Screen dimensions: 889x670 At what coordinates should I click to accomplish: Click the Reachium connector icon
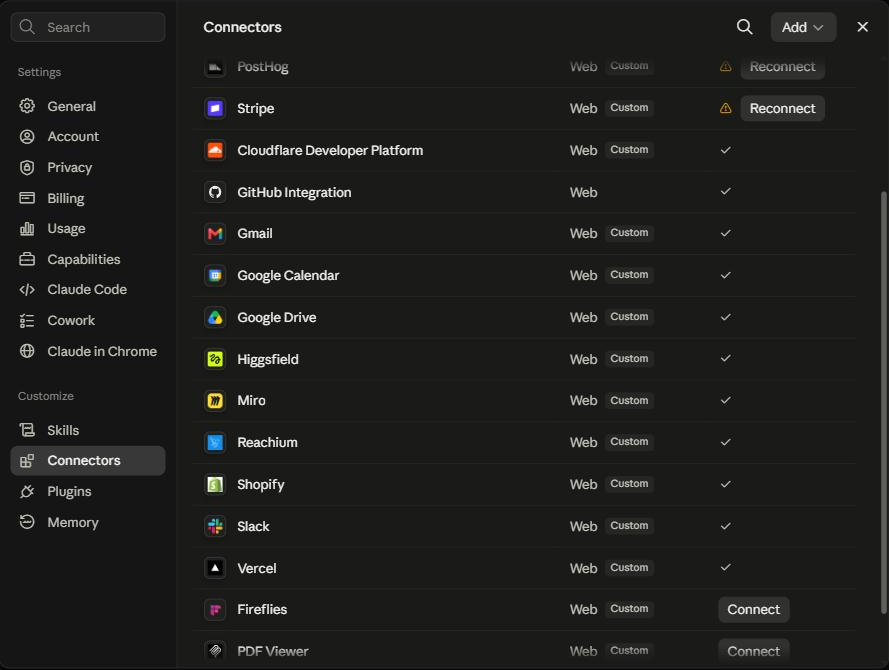pos(215,443)
